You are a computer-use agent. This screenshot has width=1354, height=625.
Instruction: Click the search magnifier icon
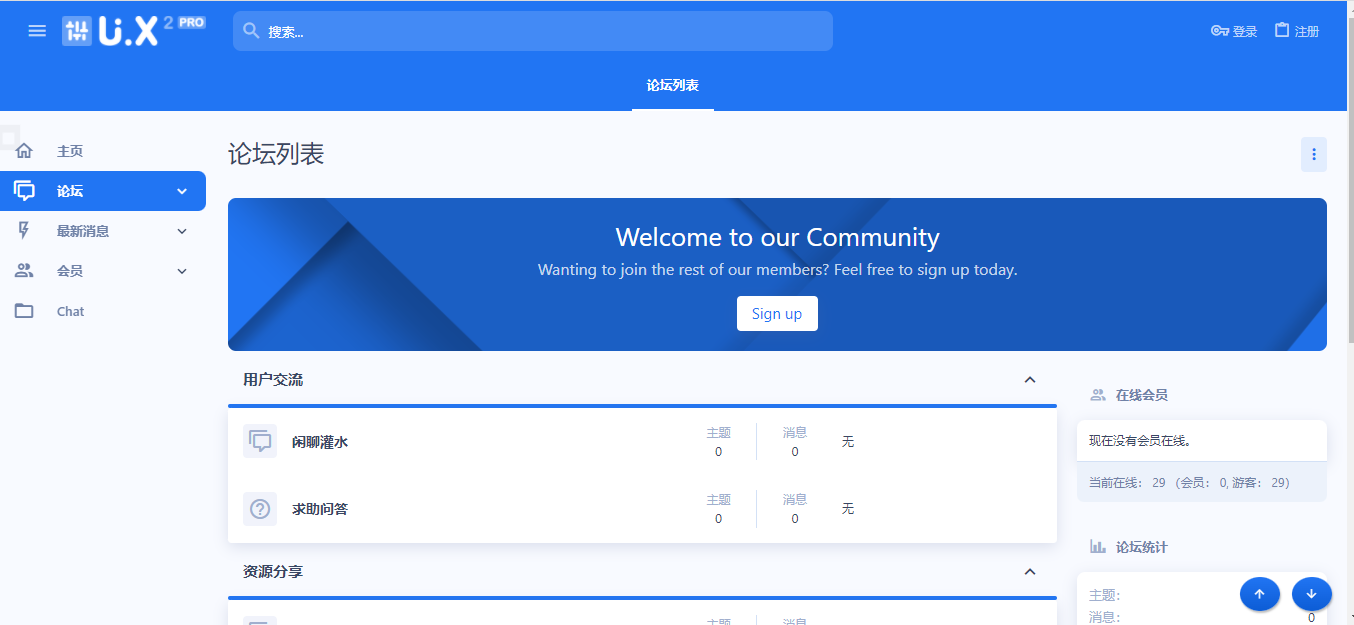[x=251, y=31]
